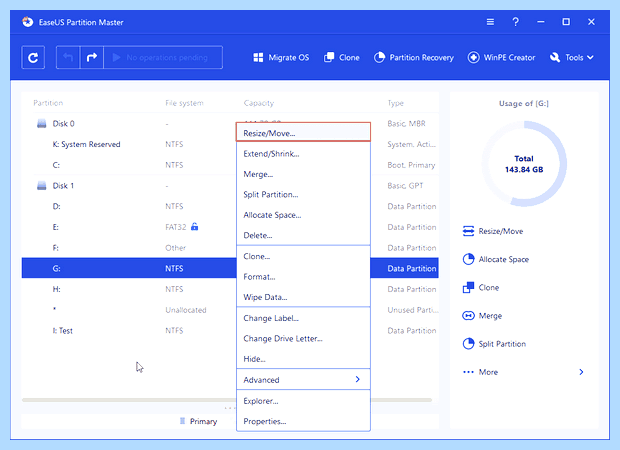Screen dimensions: 620x450
Task: Select the highlighted G: partition
Action: click(230, 268)
